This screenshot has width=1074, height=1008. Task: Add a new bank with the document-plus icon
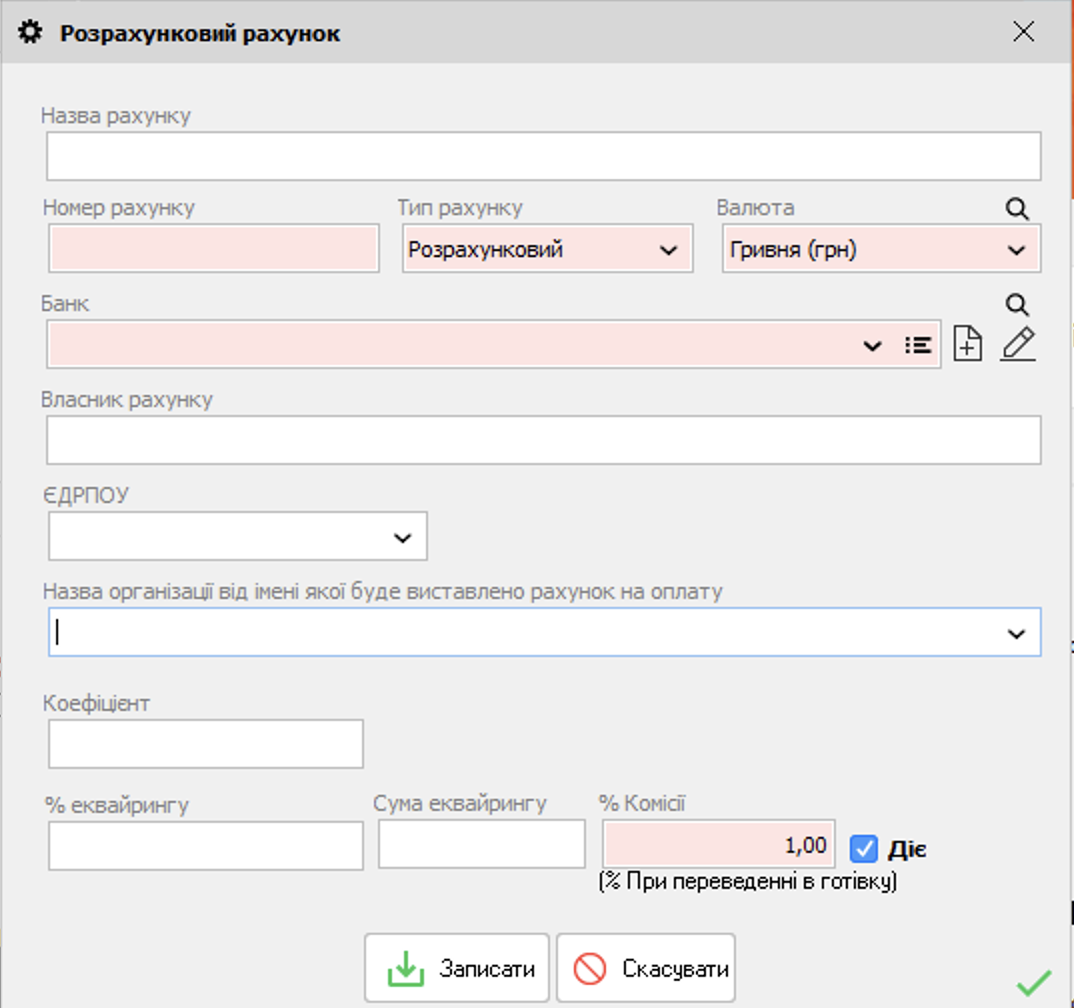point(967,343)
